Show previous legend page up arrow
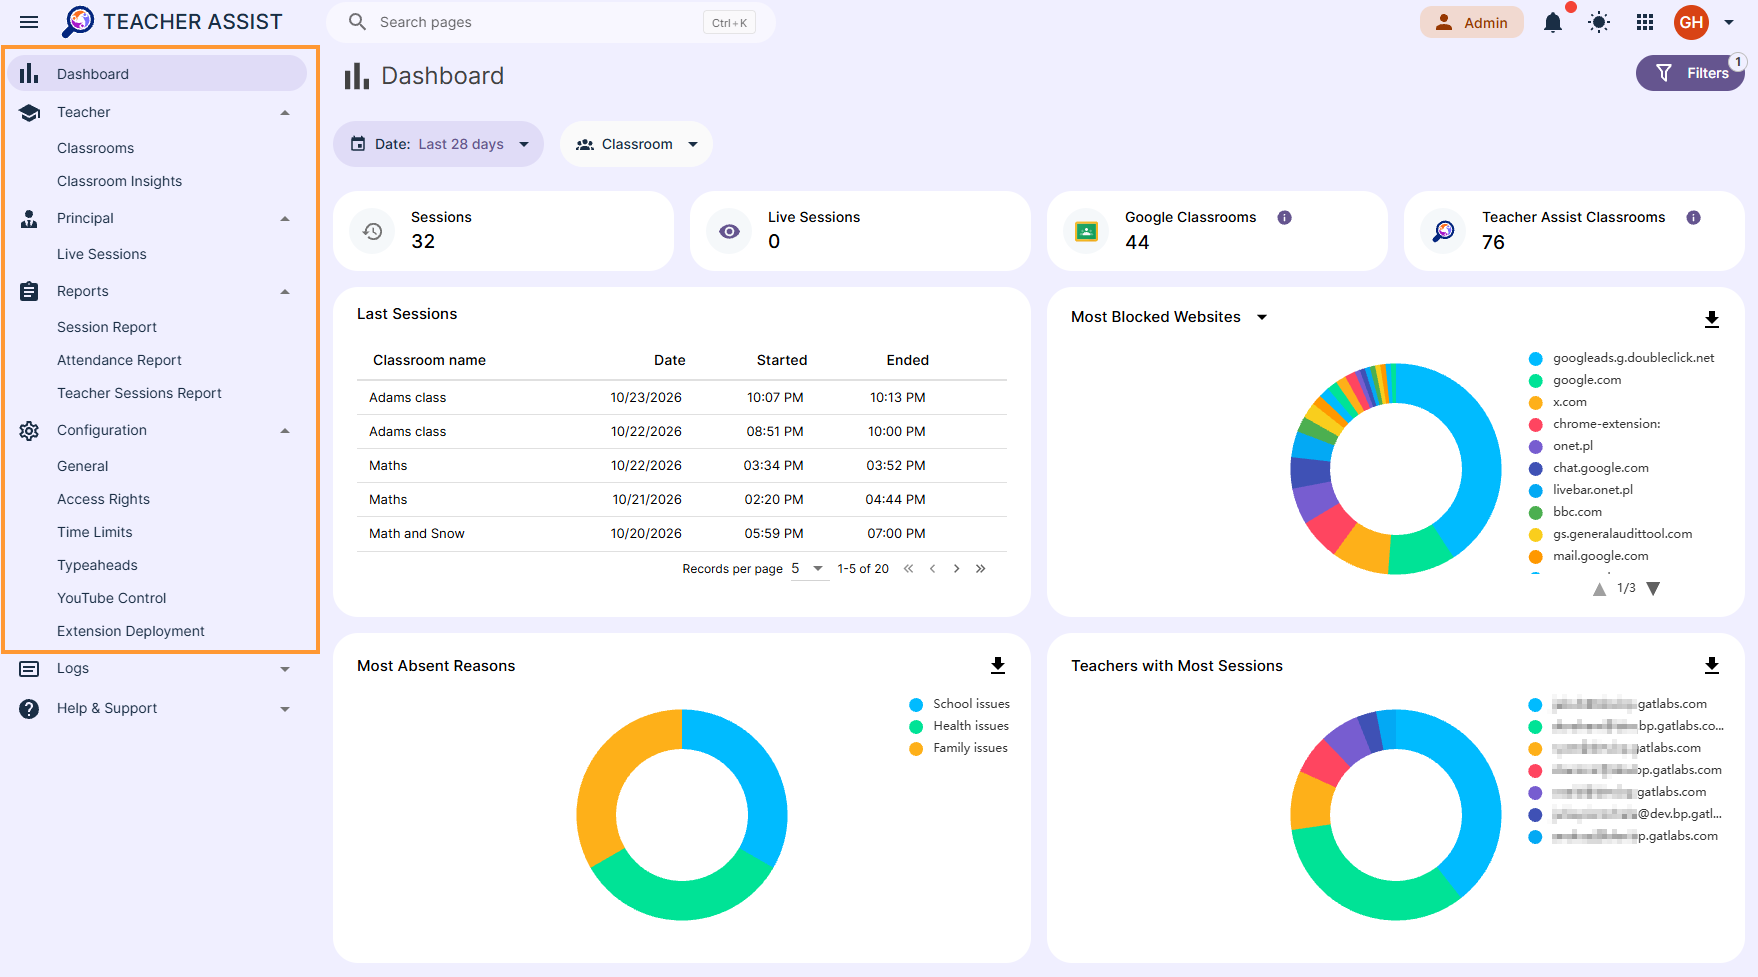The height and width of the screenshot is (977, 1758). coord(1599,589)
